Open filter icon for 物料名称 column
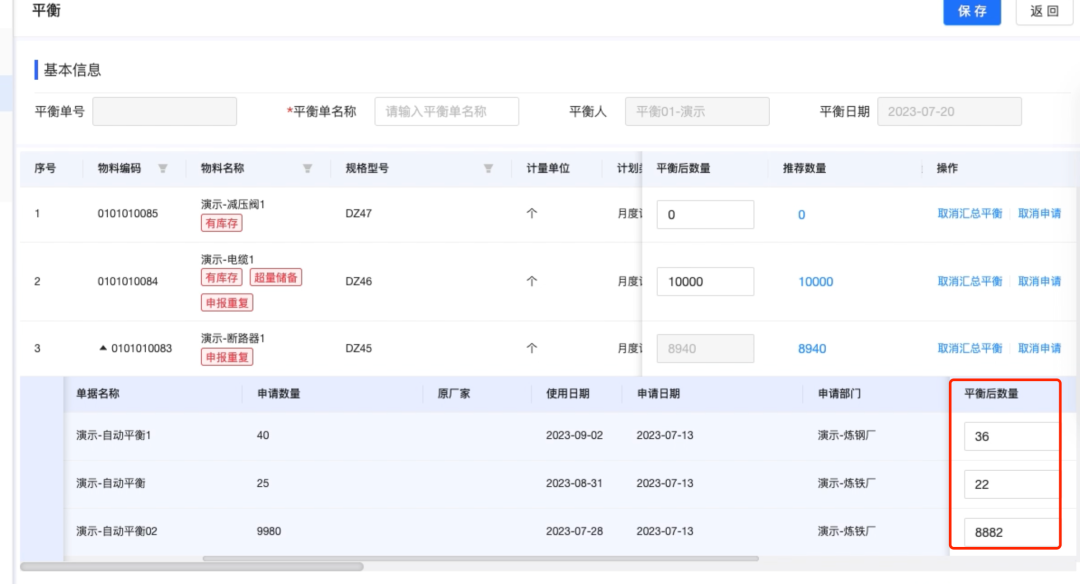 [307, 169]
